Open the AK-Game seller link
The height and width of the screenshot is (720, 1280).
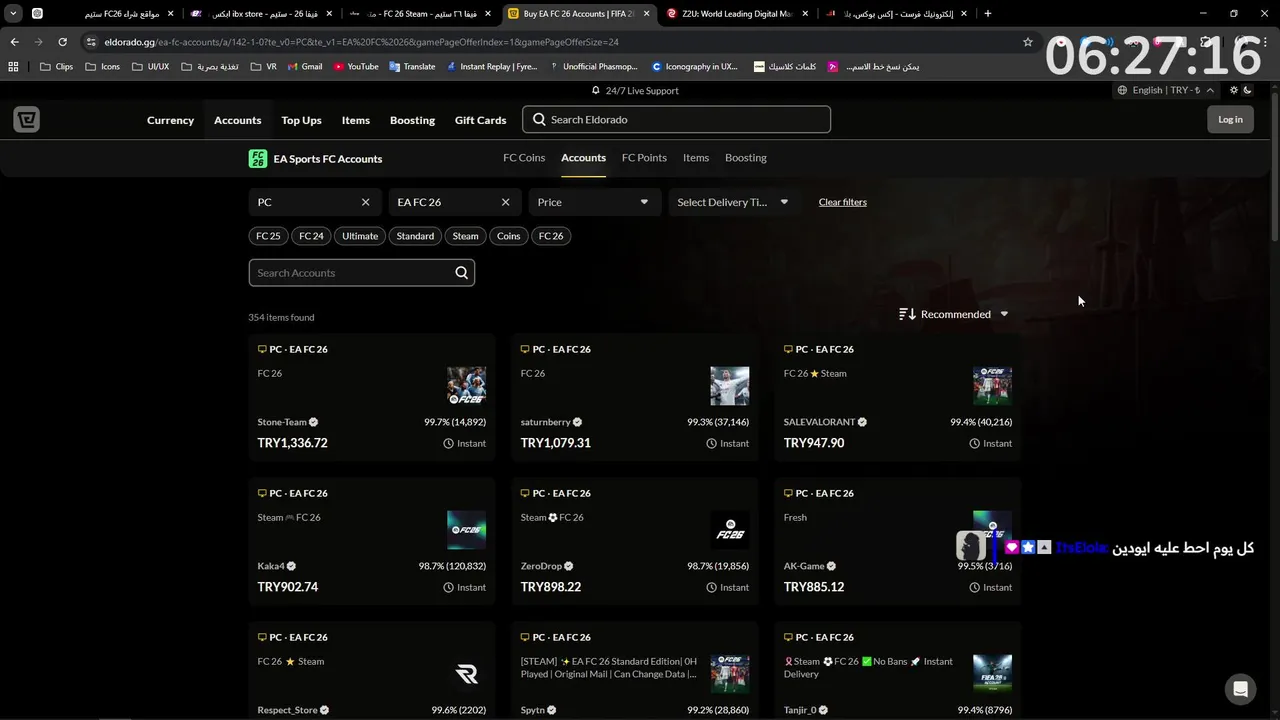804,566
